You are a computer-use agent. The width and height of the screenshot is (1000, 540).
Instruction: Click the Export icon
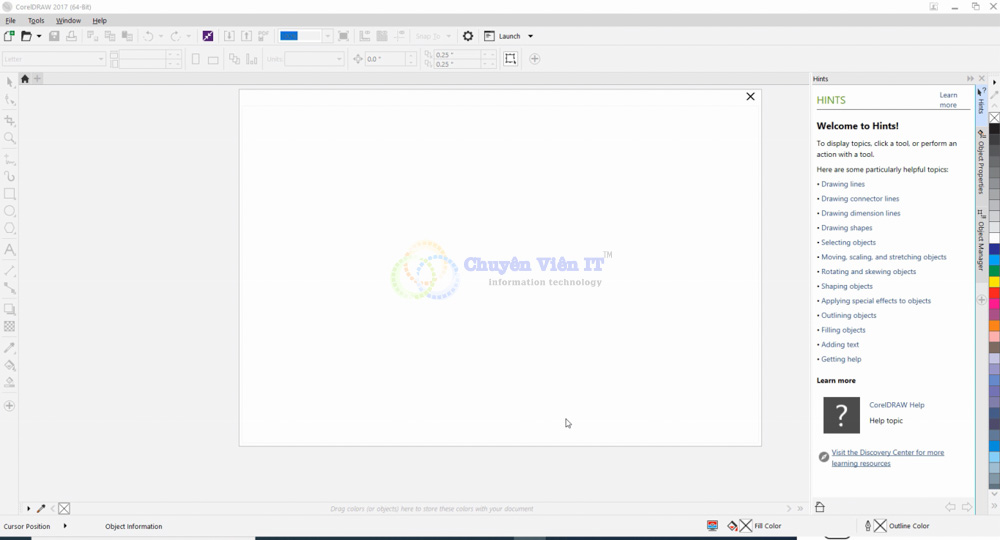pyautogui.click(x=246, y=36)
